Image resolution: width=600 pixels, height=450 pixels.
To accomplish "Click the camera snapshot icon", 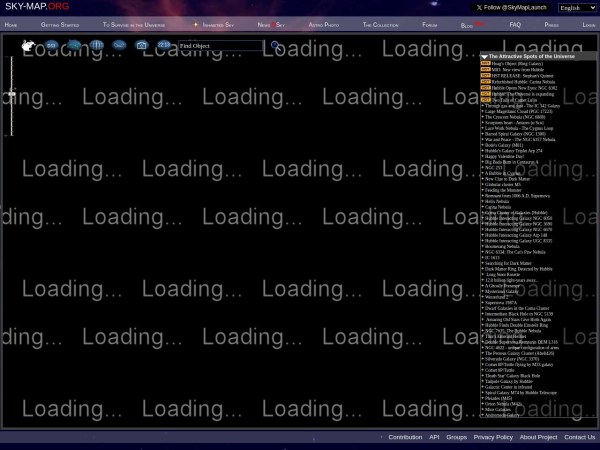I will [x=142, y=45].
